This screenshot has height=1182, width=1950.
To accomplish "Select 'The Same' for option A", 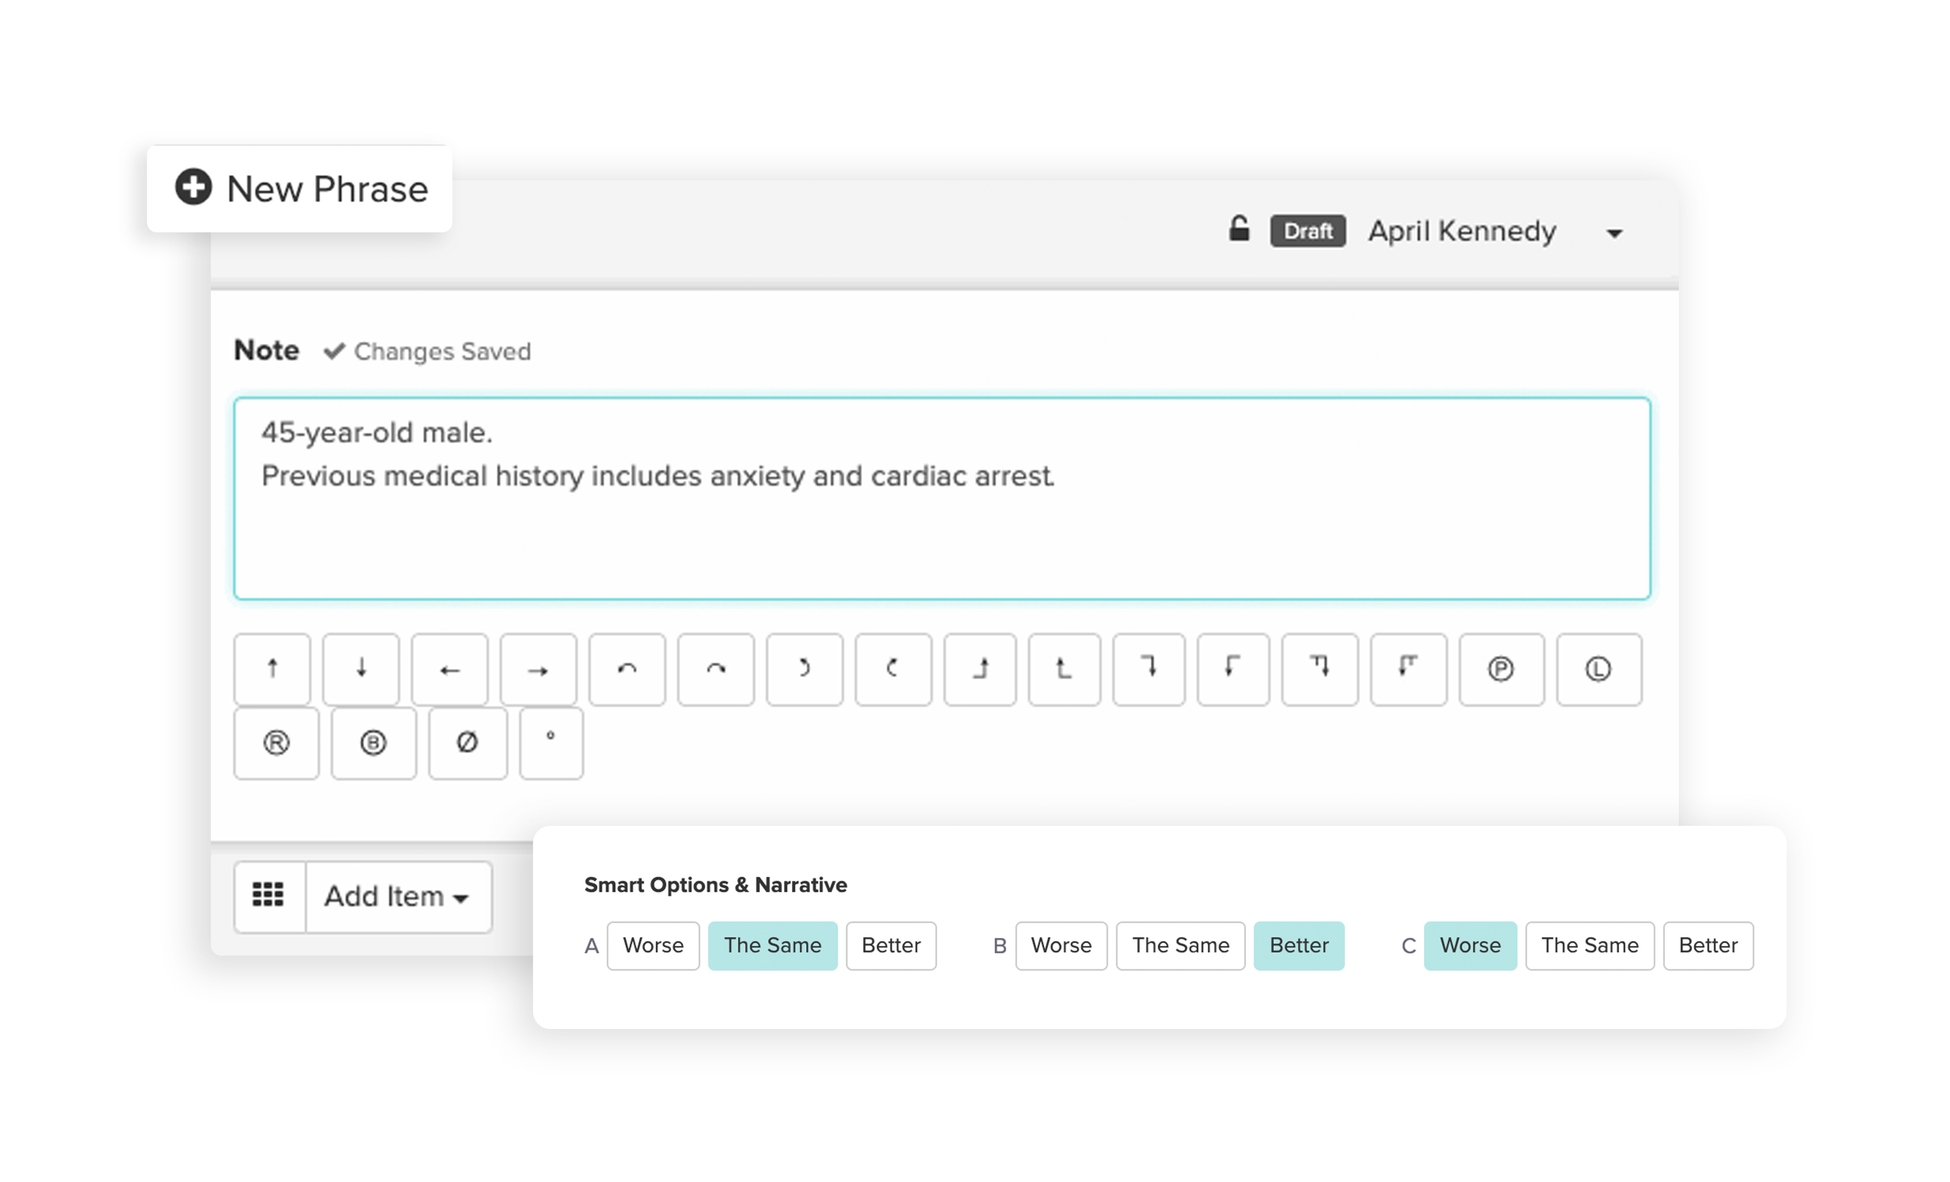I will [772, 945].
